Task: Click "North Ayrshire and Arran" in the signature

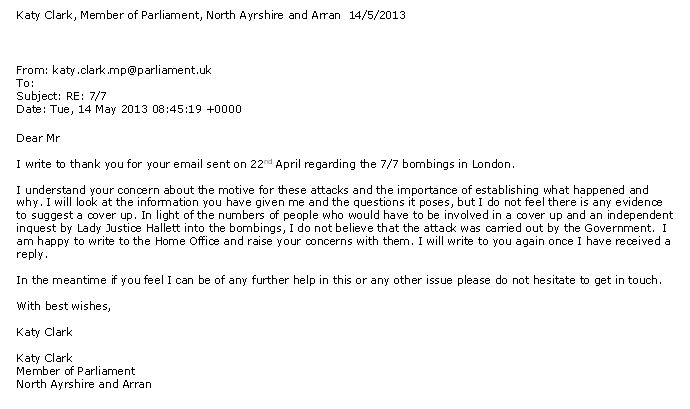Action: (x=85, y=383)
